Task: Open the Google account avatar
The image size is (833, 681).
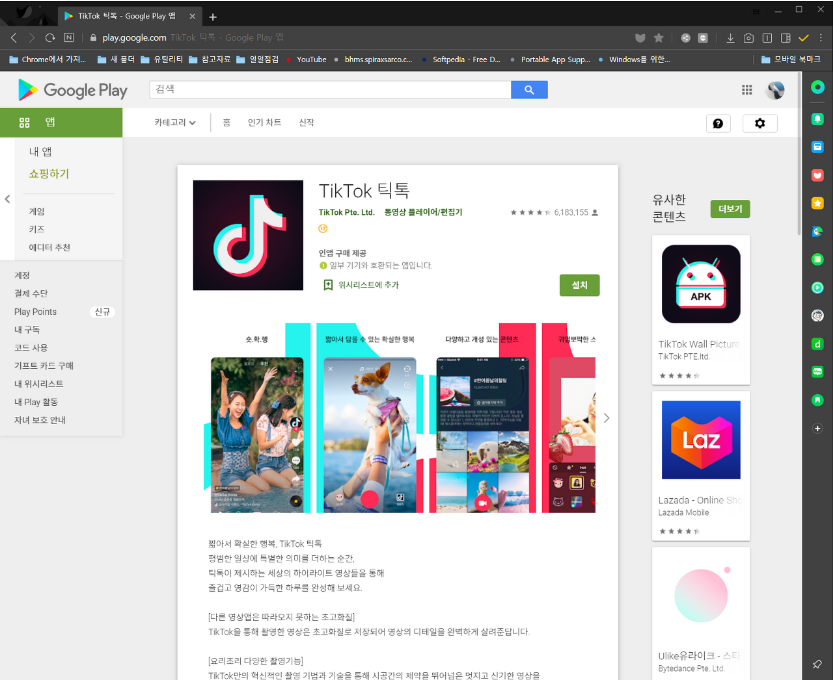Action: tap(775, 90)
